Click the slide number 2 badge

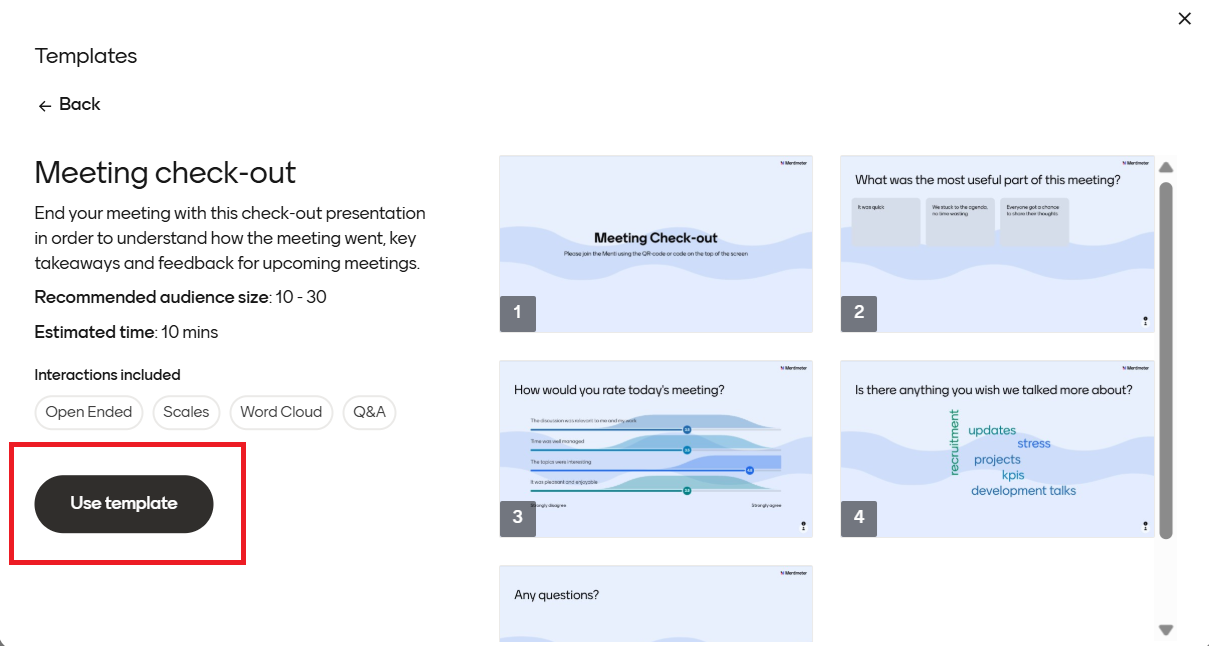point(859,313)
